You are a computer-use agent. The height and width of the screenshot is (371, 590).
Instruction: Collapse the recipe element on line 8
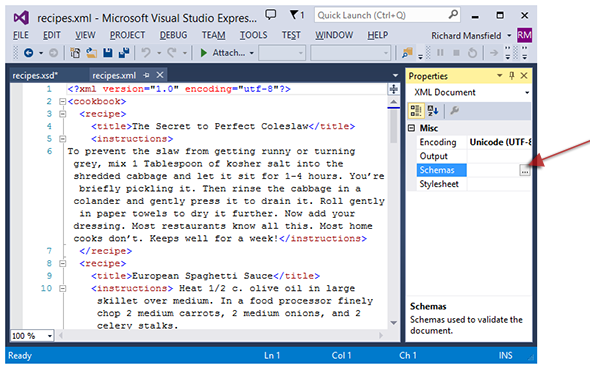click(x=62, y=263)
